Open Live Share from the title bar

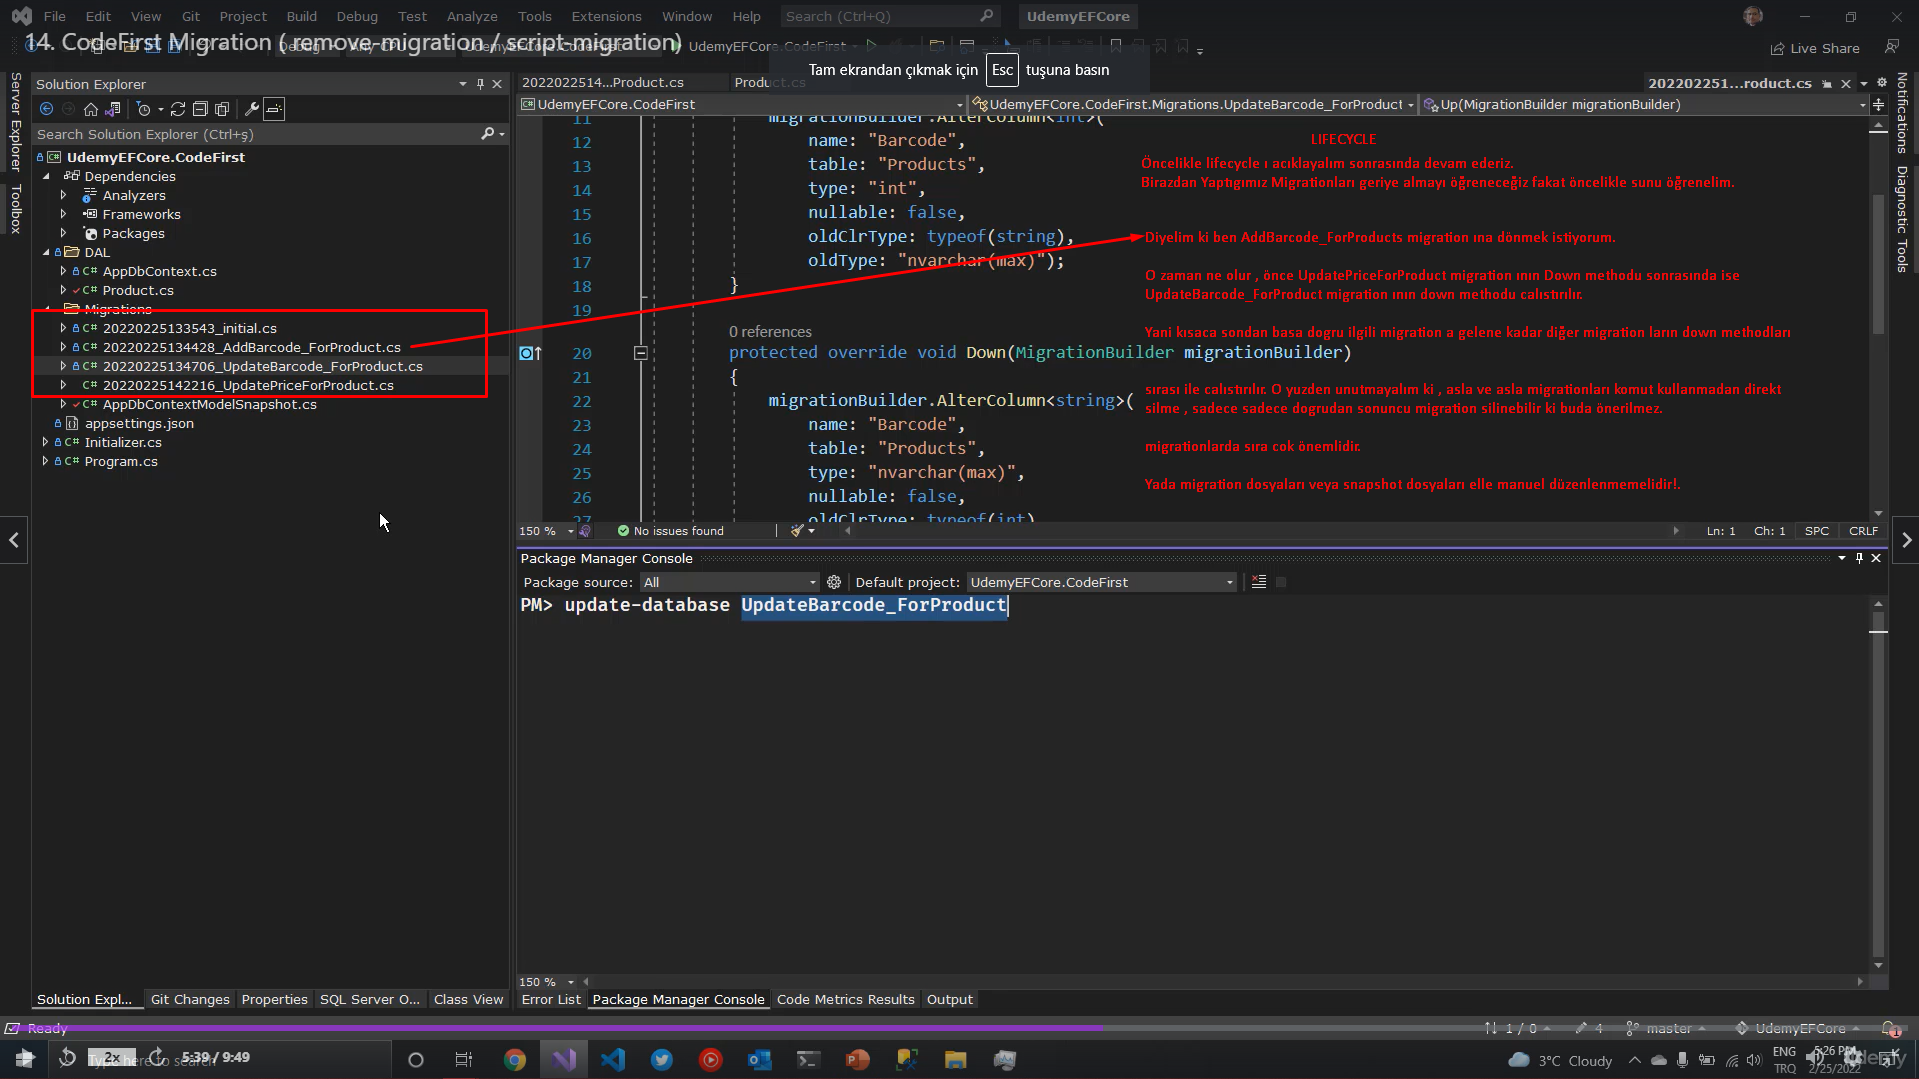click(1815, 48)
